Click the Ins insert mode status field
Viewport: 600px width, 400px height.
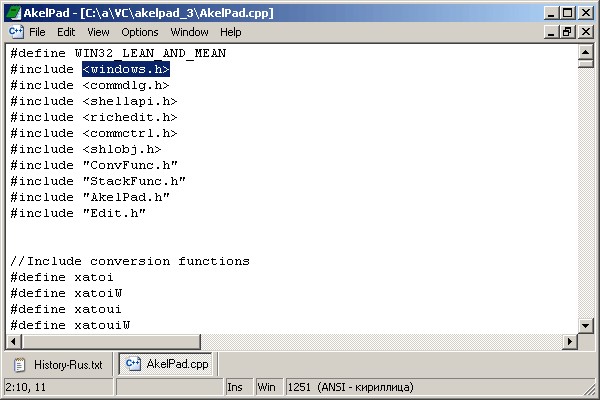[x=239, y=387]
